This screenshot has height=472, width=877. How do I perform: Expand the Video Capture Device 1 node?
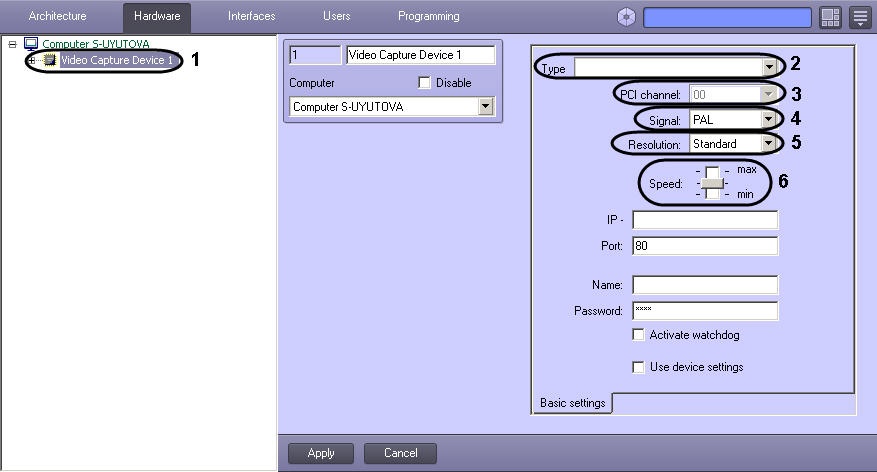[x=32, y=60]
